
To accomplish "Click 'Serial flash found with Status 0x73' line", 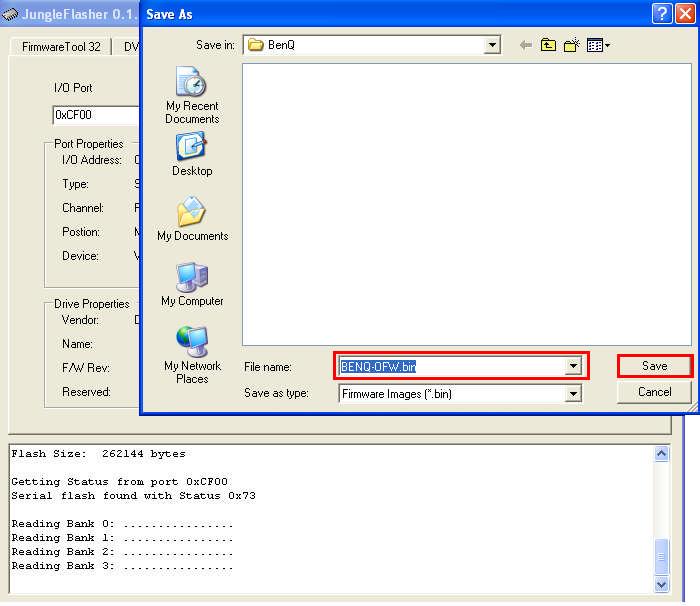I will 133,496.
